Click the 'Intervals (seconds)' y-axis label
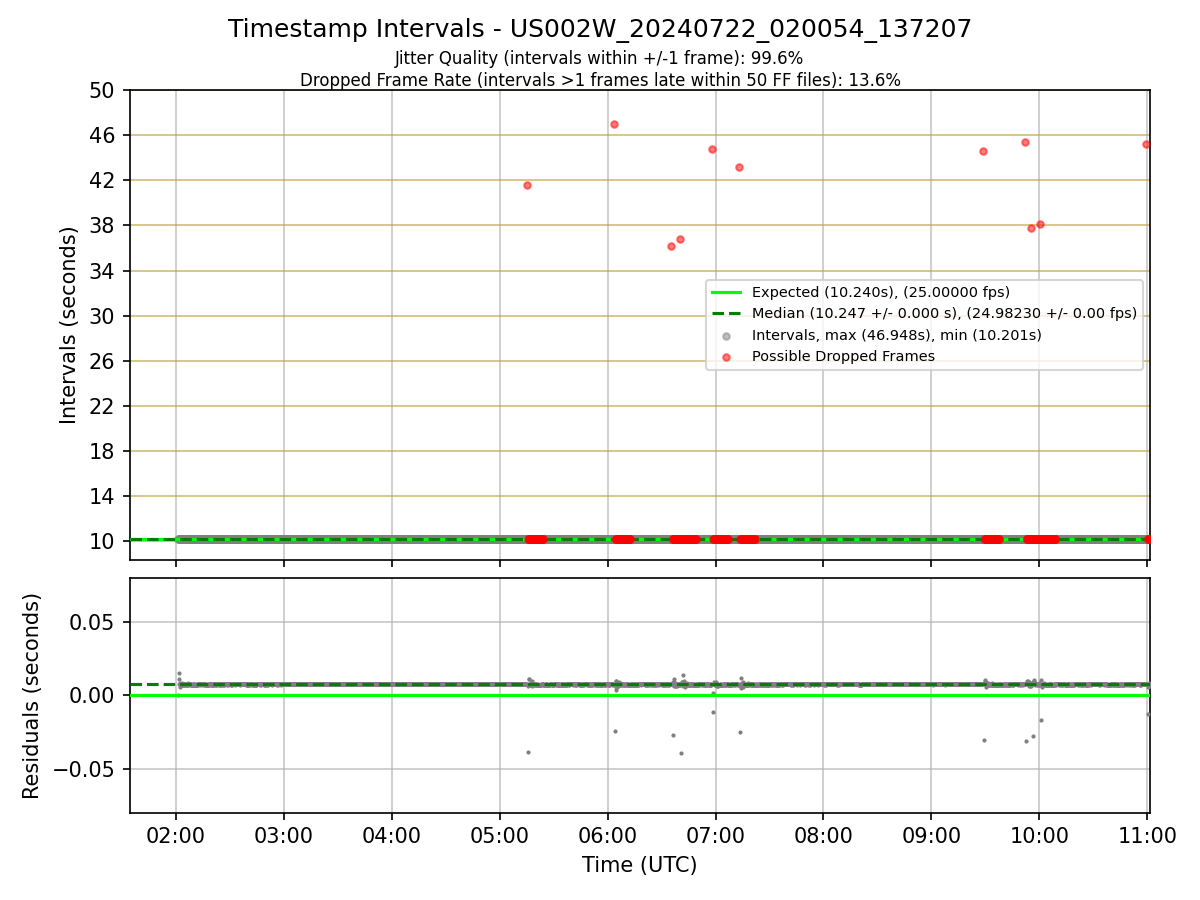The height and width of the screenshot is (900, 1200). (x=68, y=325)
